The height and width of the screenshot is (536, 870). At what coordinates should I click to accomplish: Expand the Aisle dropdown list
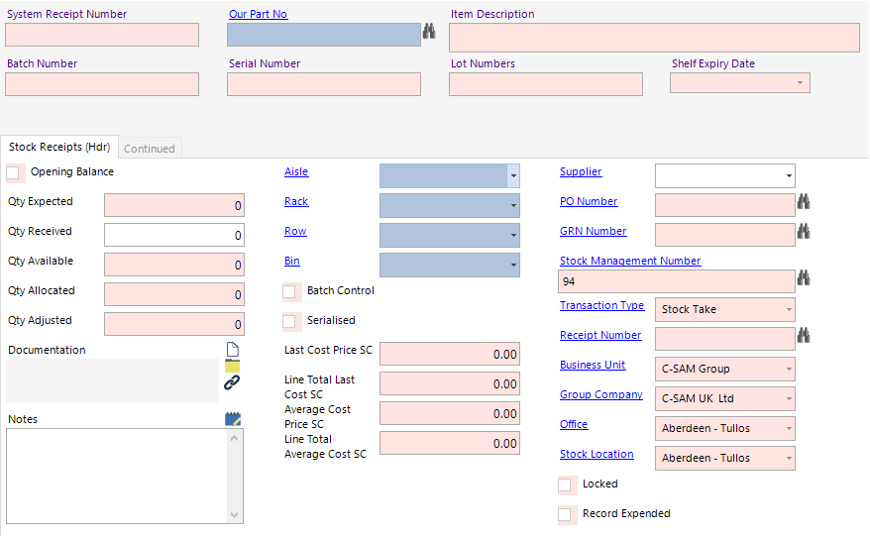point(513,177)
